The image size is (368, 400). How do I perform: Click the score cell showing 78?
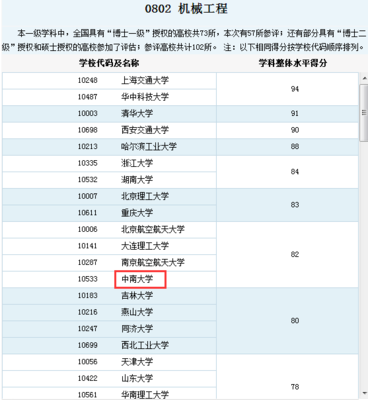click(x=288, y=377)
